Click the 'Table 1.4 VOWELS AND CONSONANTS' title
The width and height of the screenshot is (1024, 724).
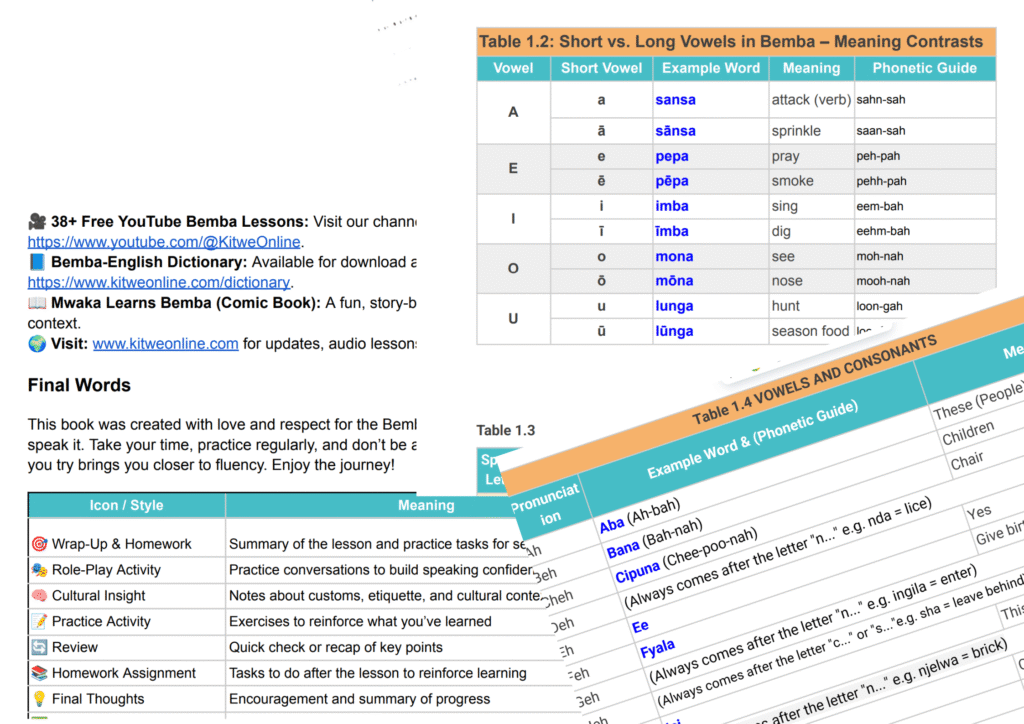[814, 379]
